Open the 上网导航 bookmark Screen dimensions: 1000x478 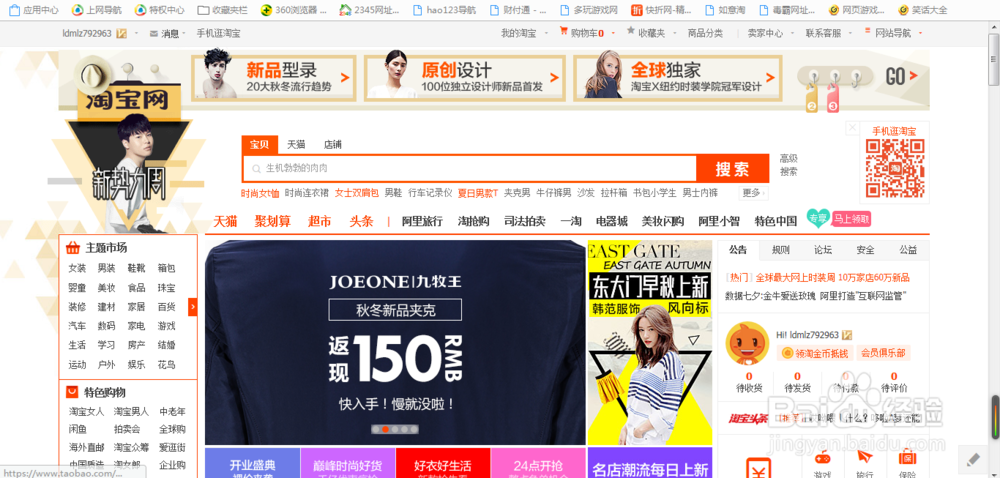click(96, 10)
